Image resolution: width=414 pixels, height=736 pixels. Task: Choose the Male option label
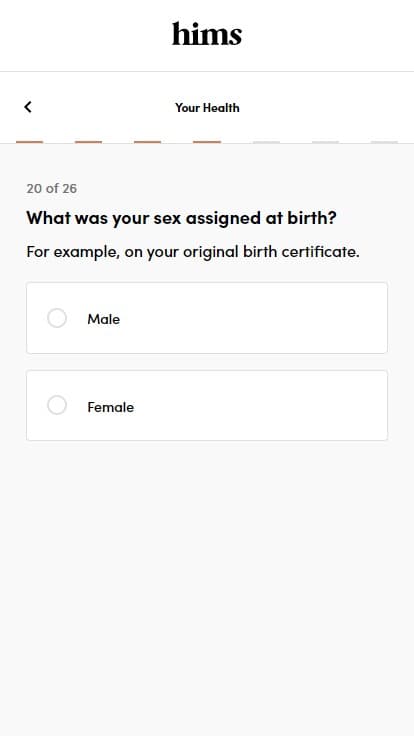coord(104,319)
